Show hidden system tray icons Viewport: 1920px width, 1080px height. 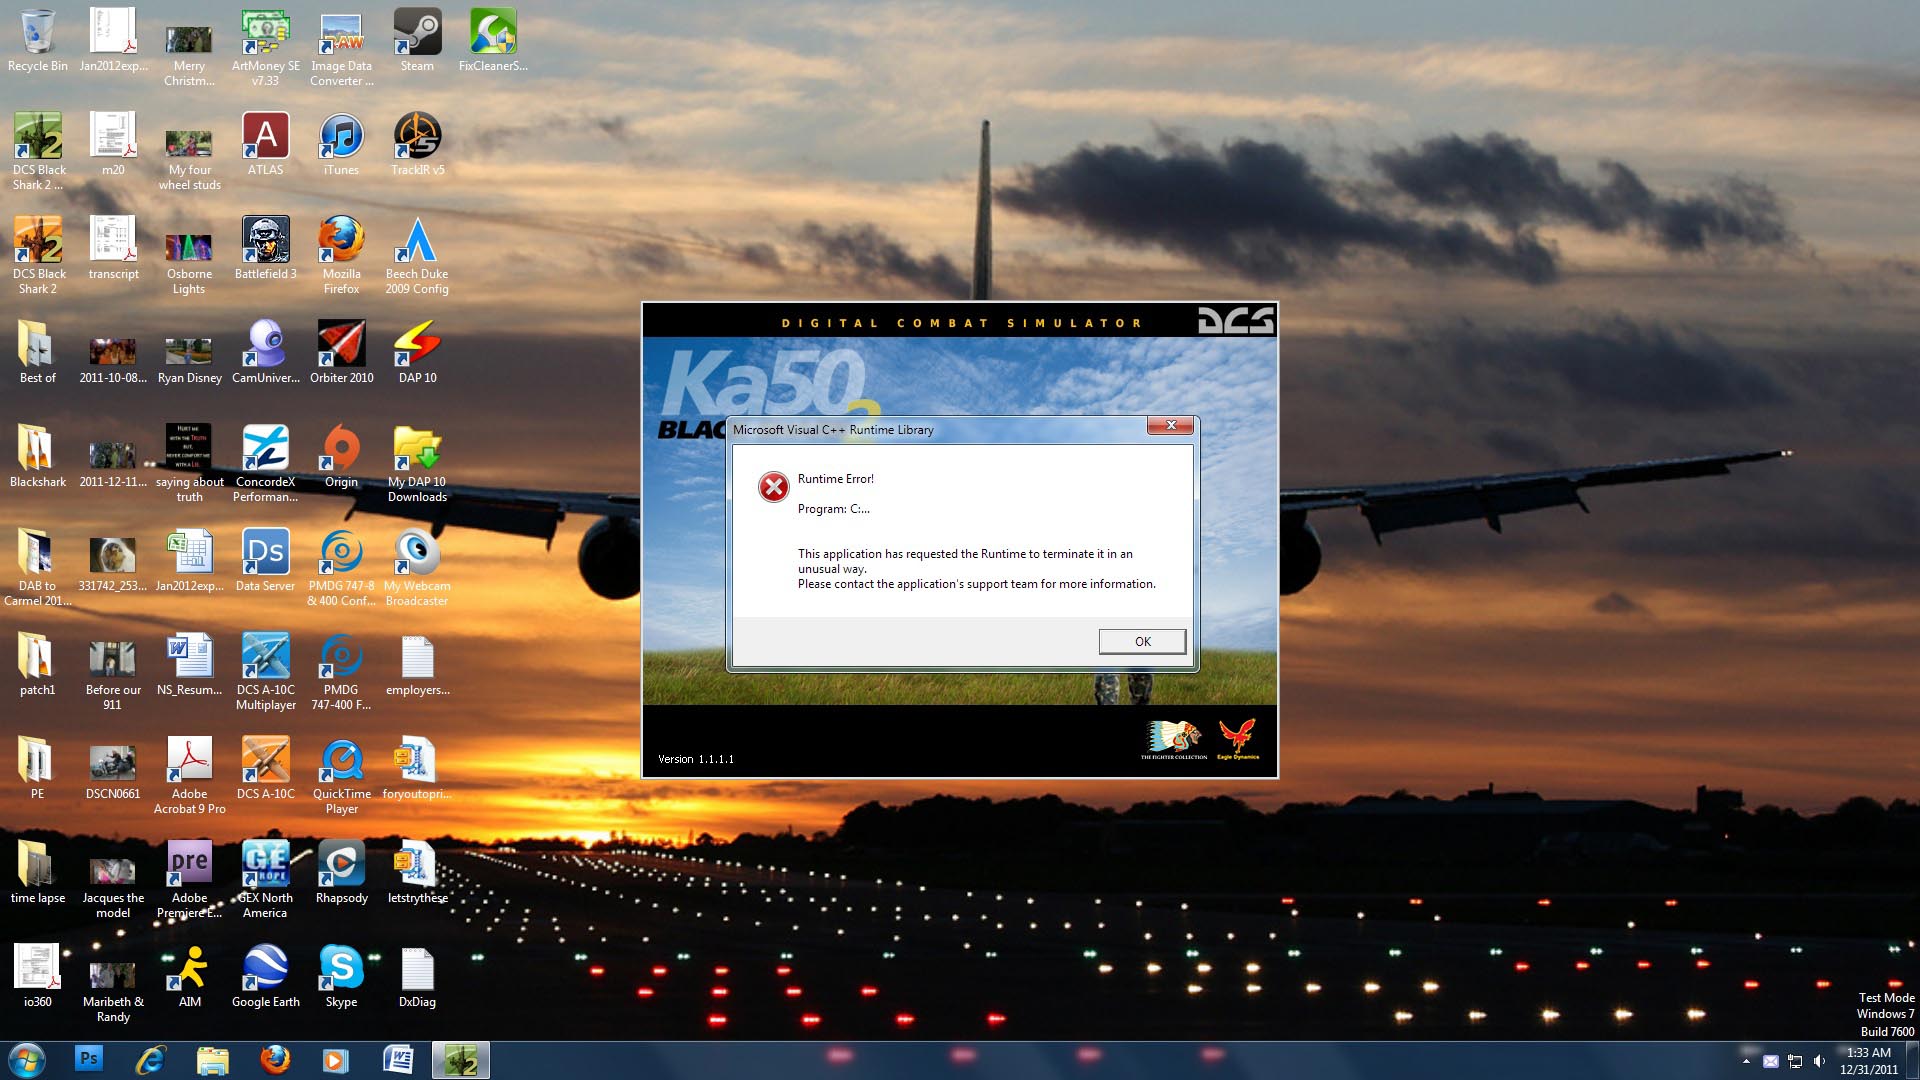[1746, 1061]
